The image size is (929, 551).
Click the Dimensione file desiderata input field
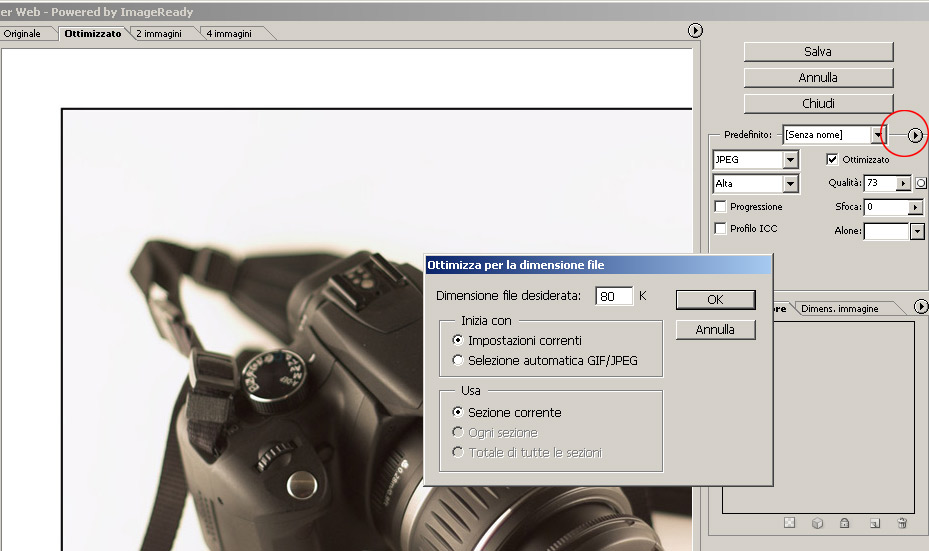[614, 296]
